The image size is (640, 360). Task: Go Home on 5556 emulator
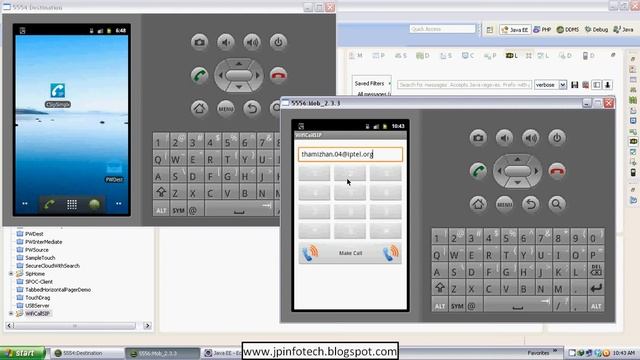coord(478,204)
